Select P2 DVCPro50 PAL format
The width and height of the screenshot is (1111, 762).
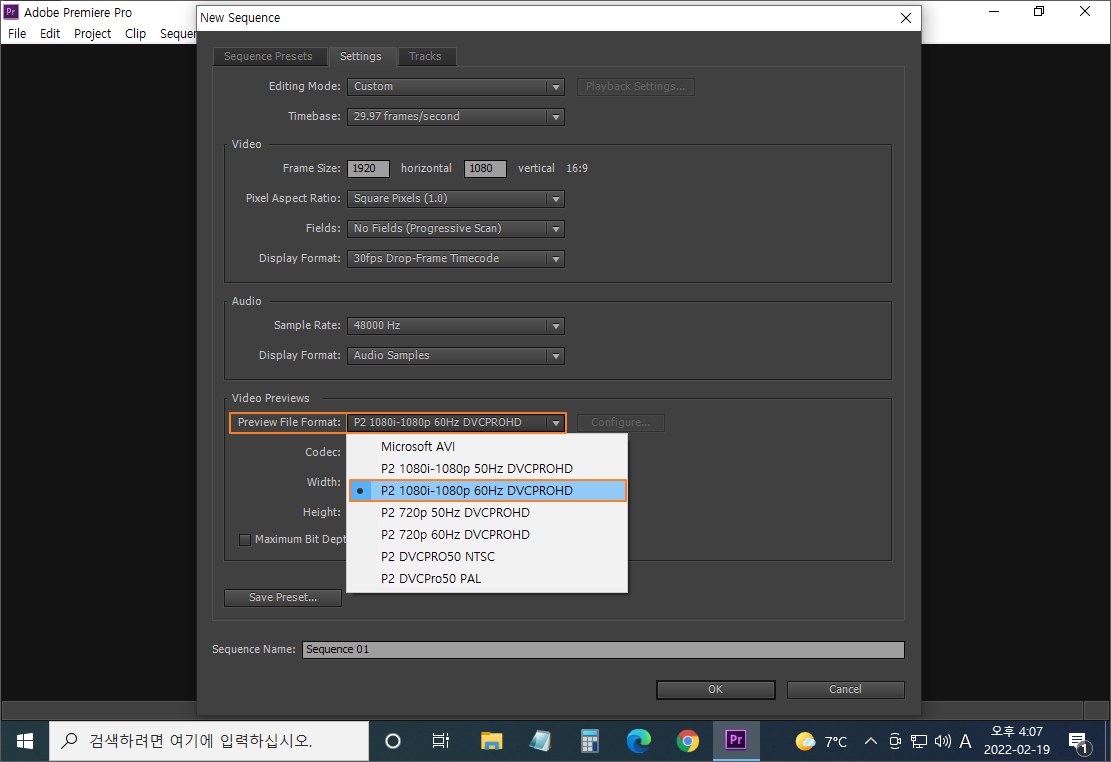(x=487, y=578)
